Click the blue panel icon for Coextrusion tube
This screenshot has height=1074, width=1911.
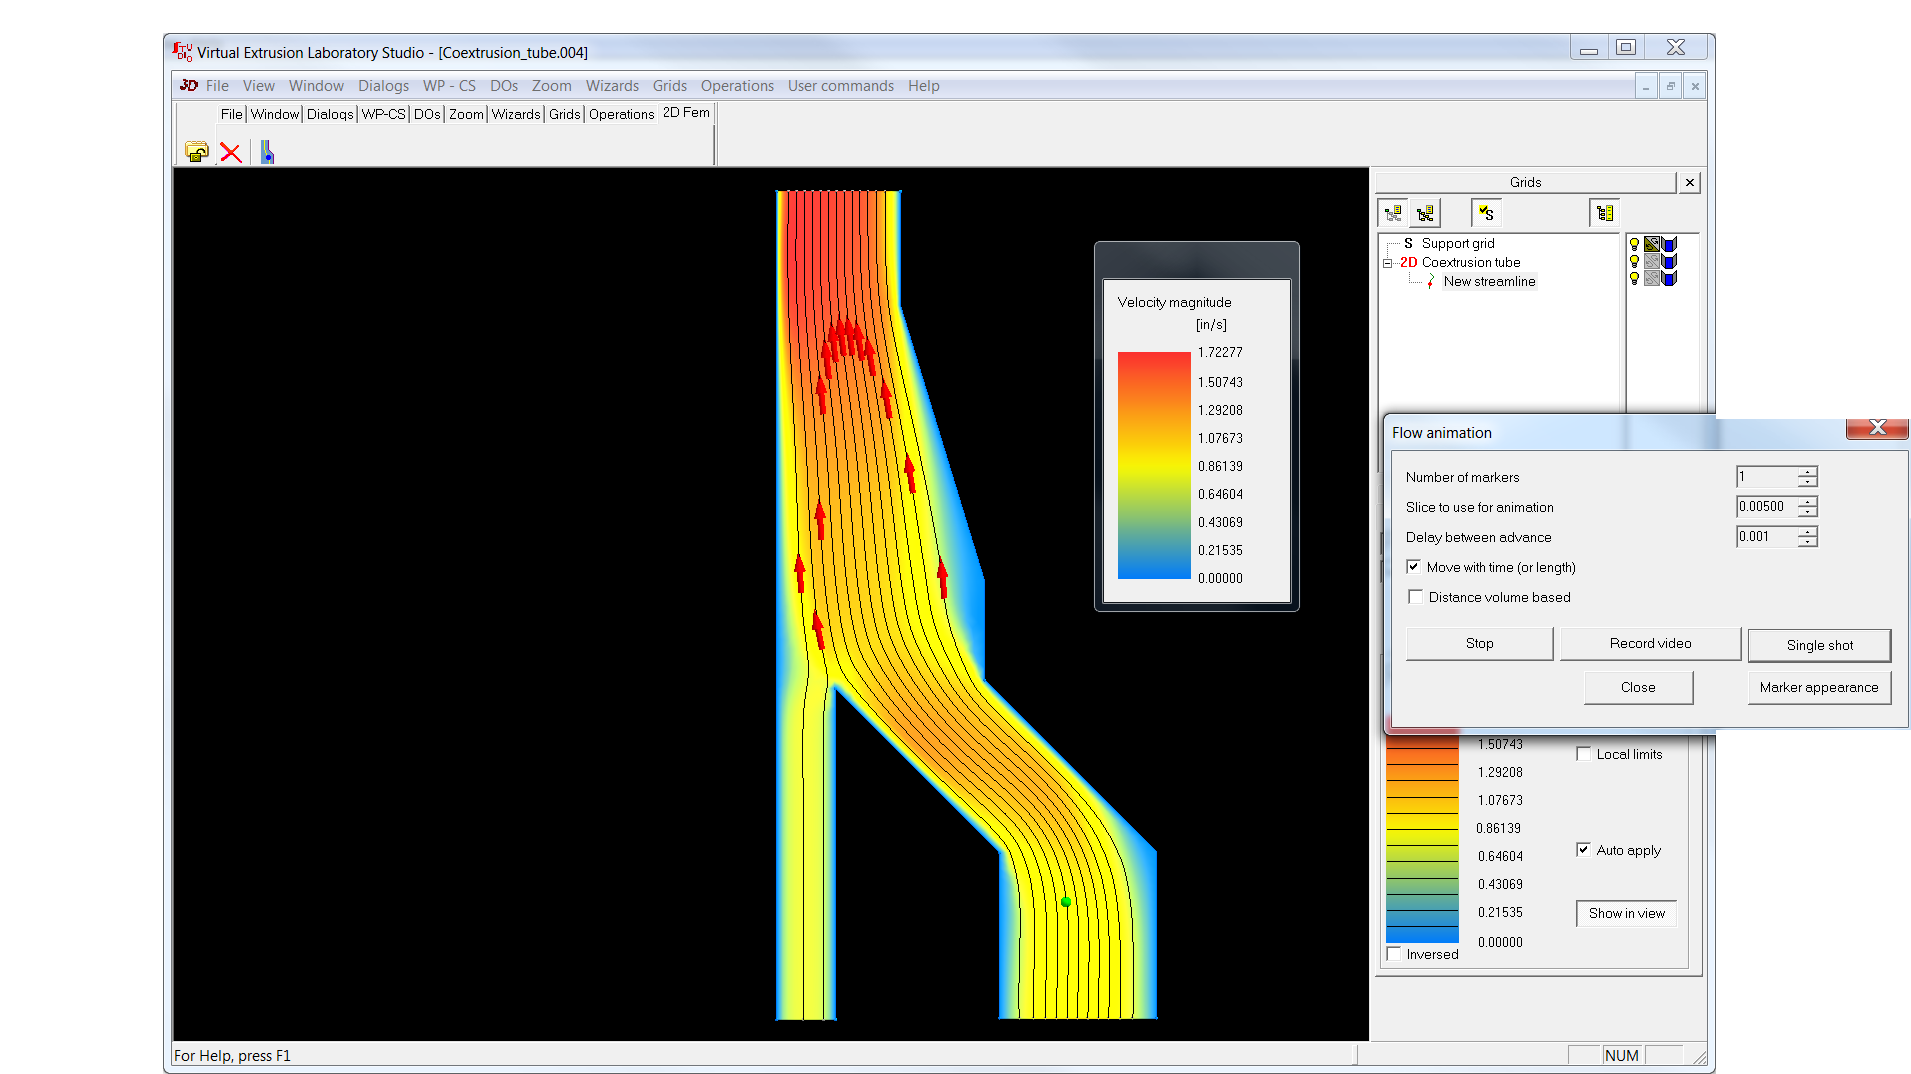click(1669, 262)
